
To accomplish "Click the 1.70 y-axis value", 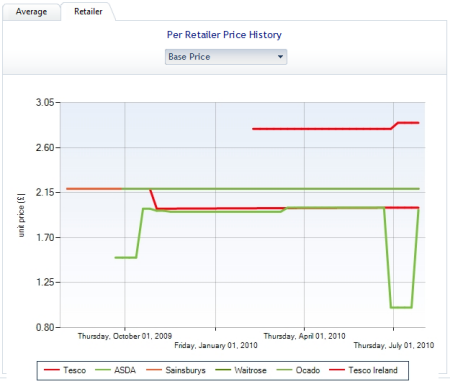I will click(45, 237).
